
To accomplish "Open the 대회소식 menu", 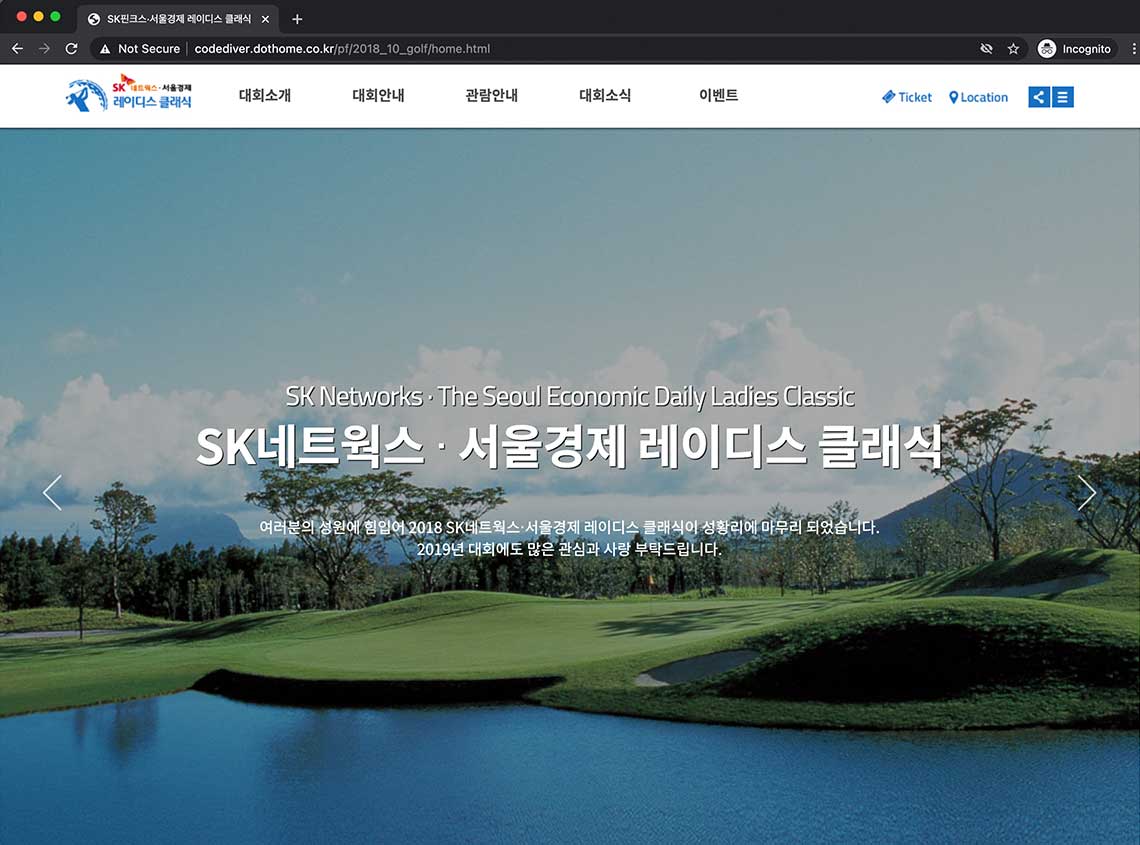I will [605, 95].
